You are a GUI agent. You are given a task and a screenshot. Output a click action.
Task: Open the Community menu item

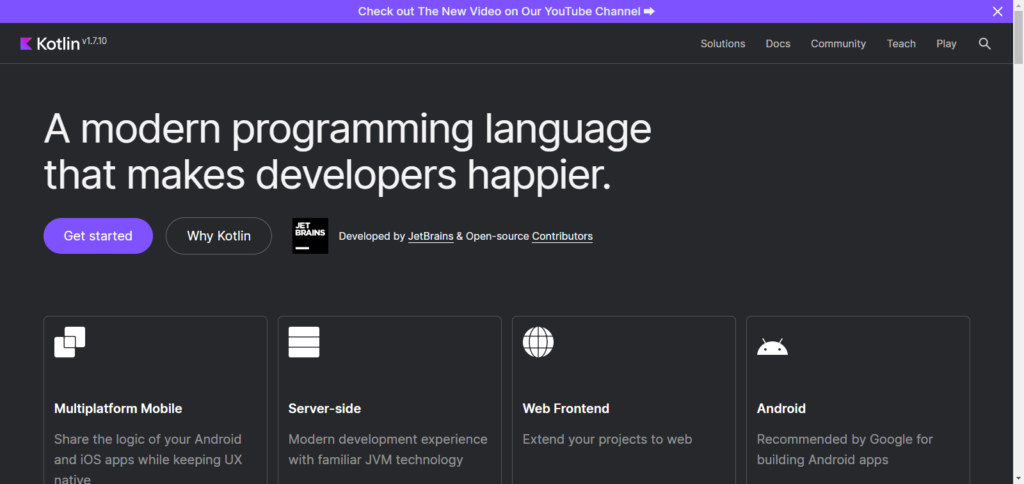838,44
